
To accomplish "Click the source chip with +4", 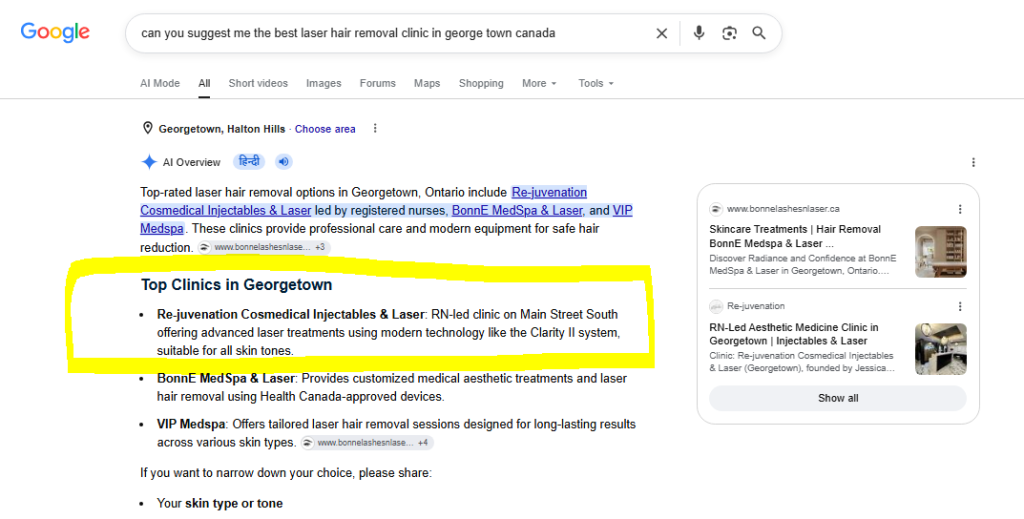I will (x=367, y=443).
